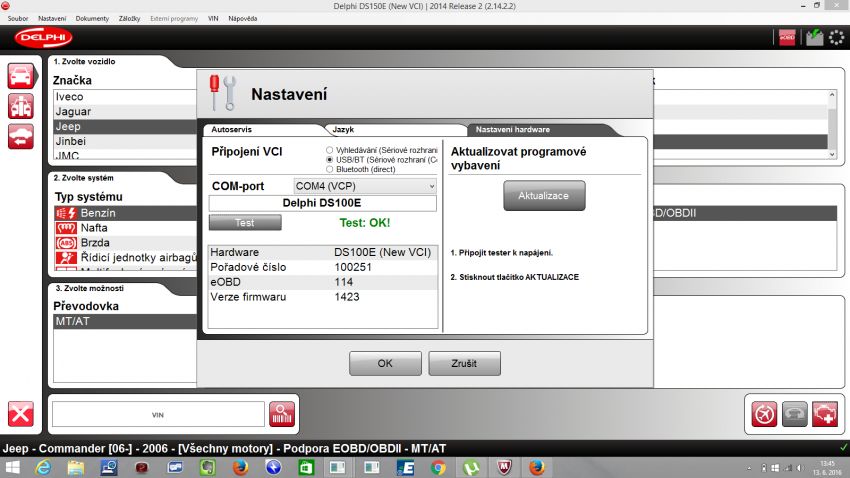Select Jeep in Značka list
The height and width of the screenshot is (478, 850).
click(x=125, y=126)
